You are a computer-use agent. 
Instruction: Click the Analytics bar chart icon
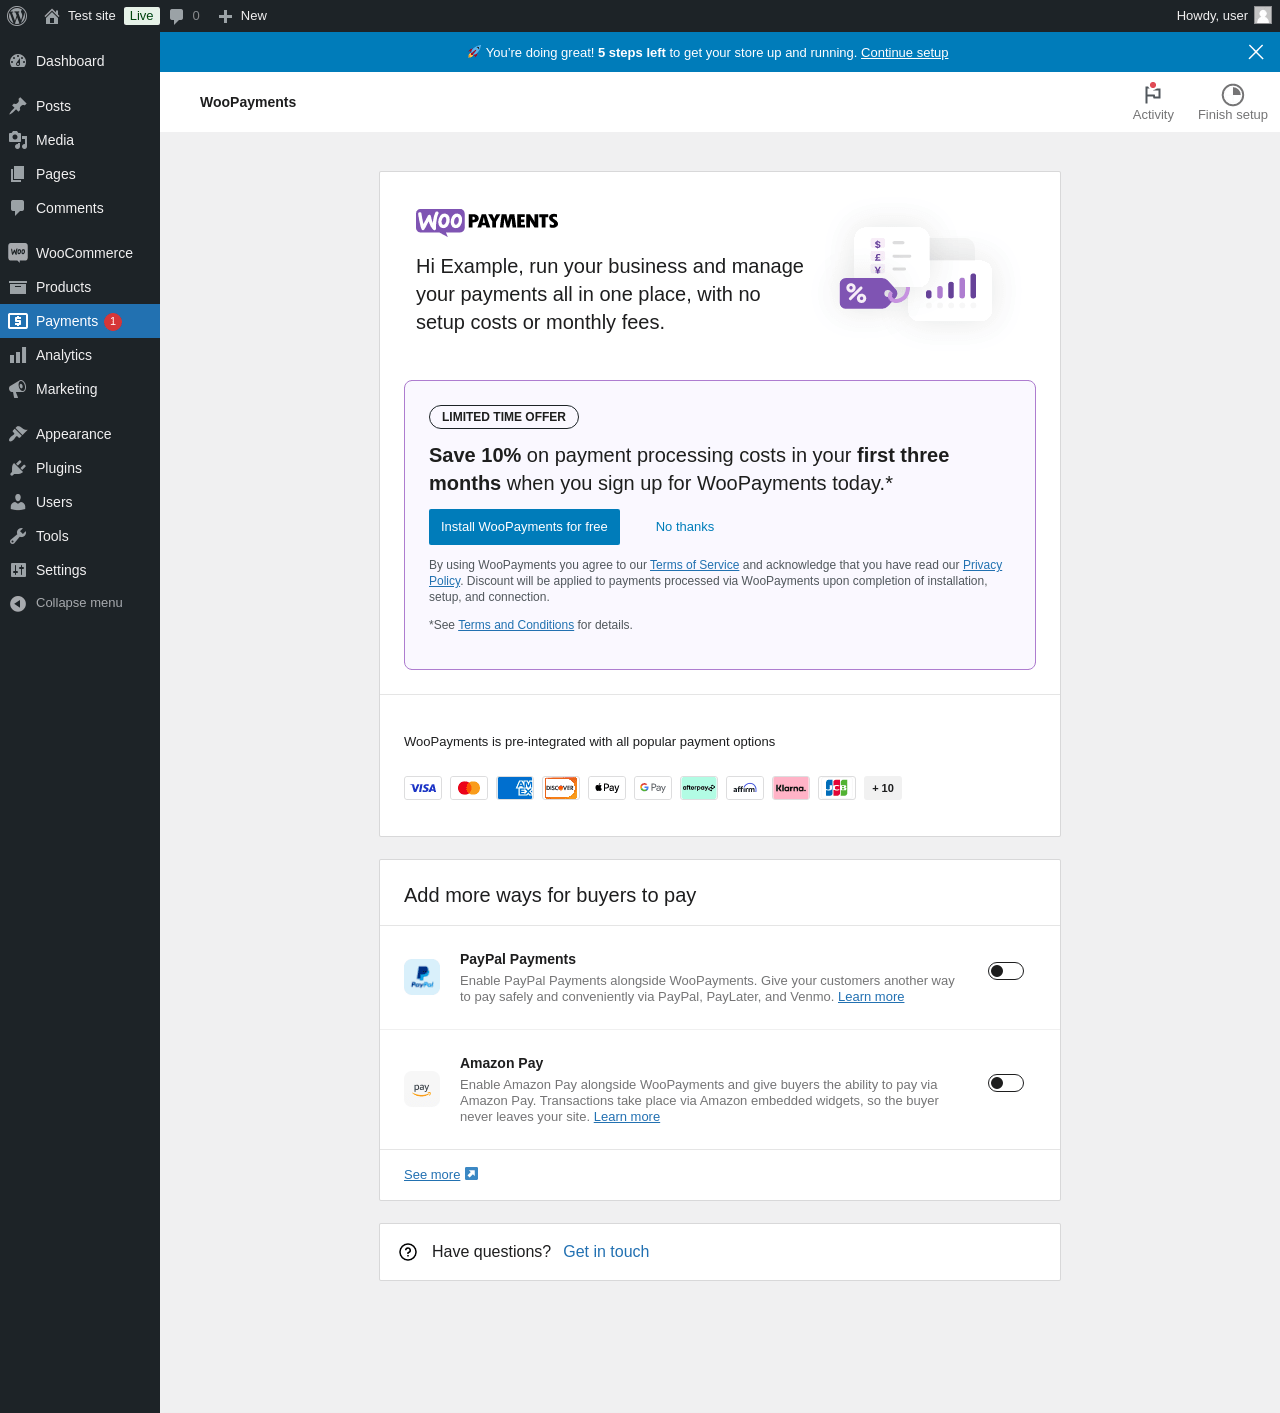point(18,355)
